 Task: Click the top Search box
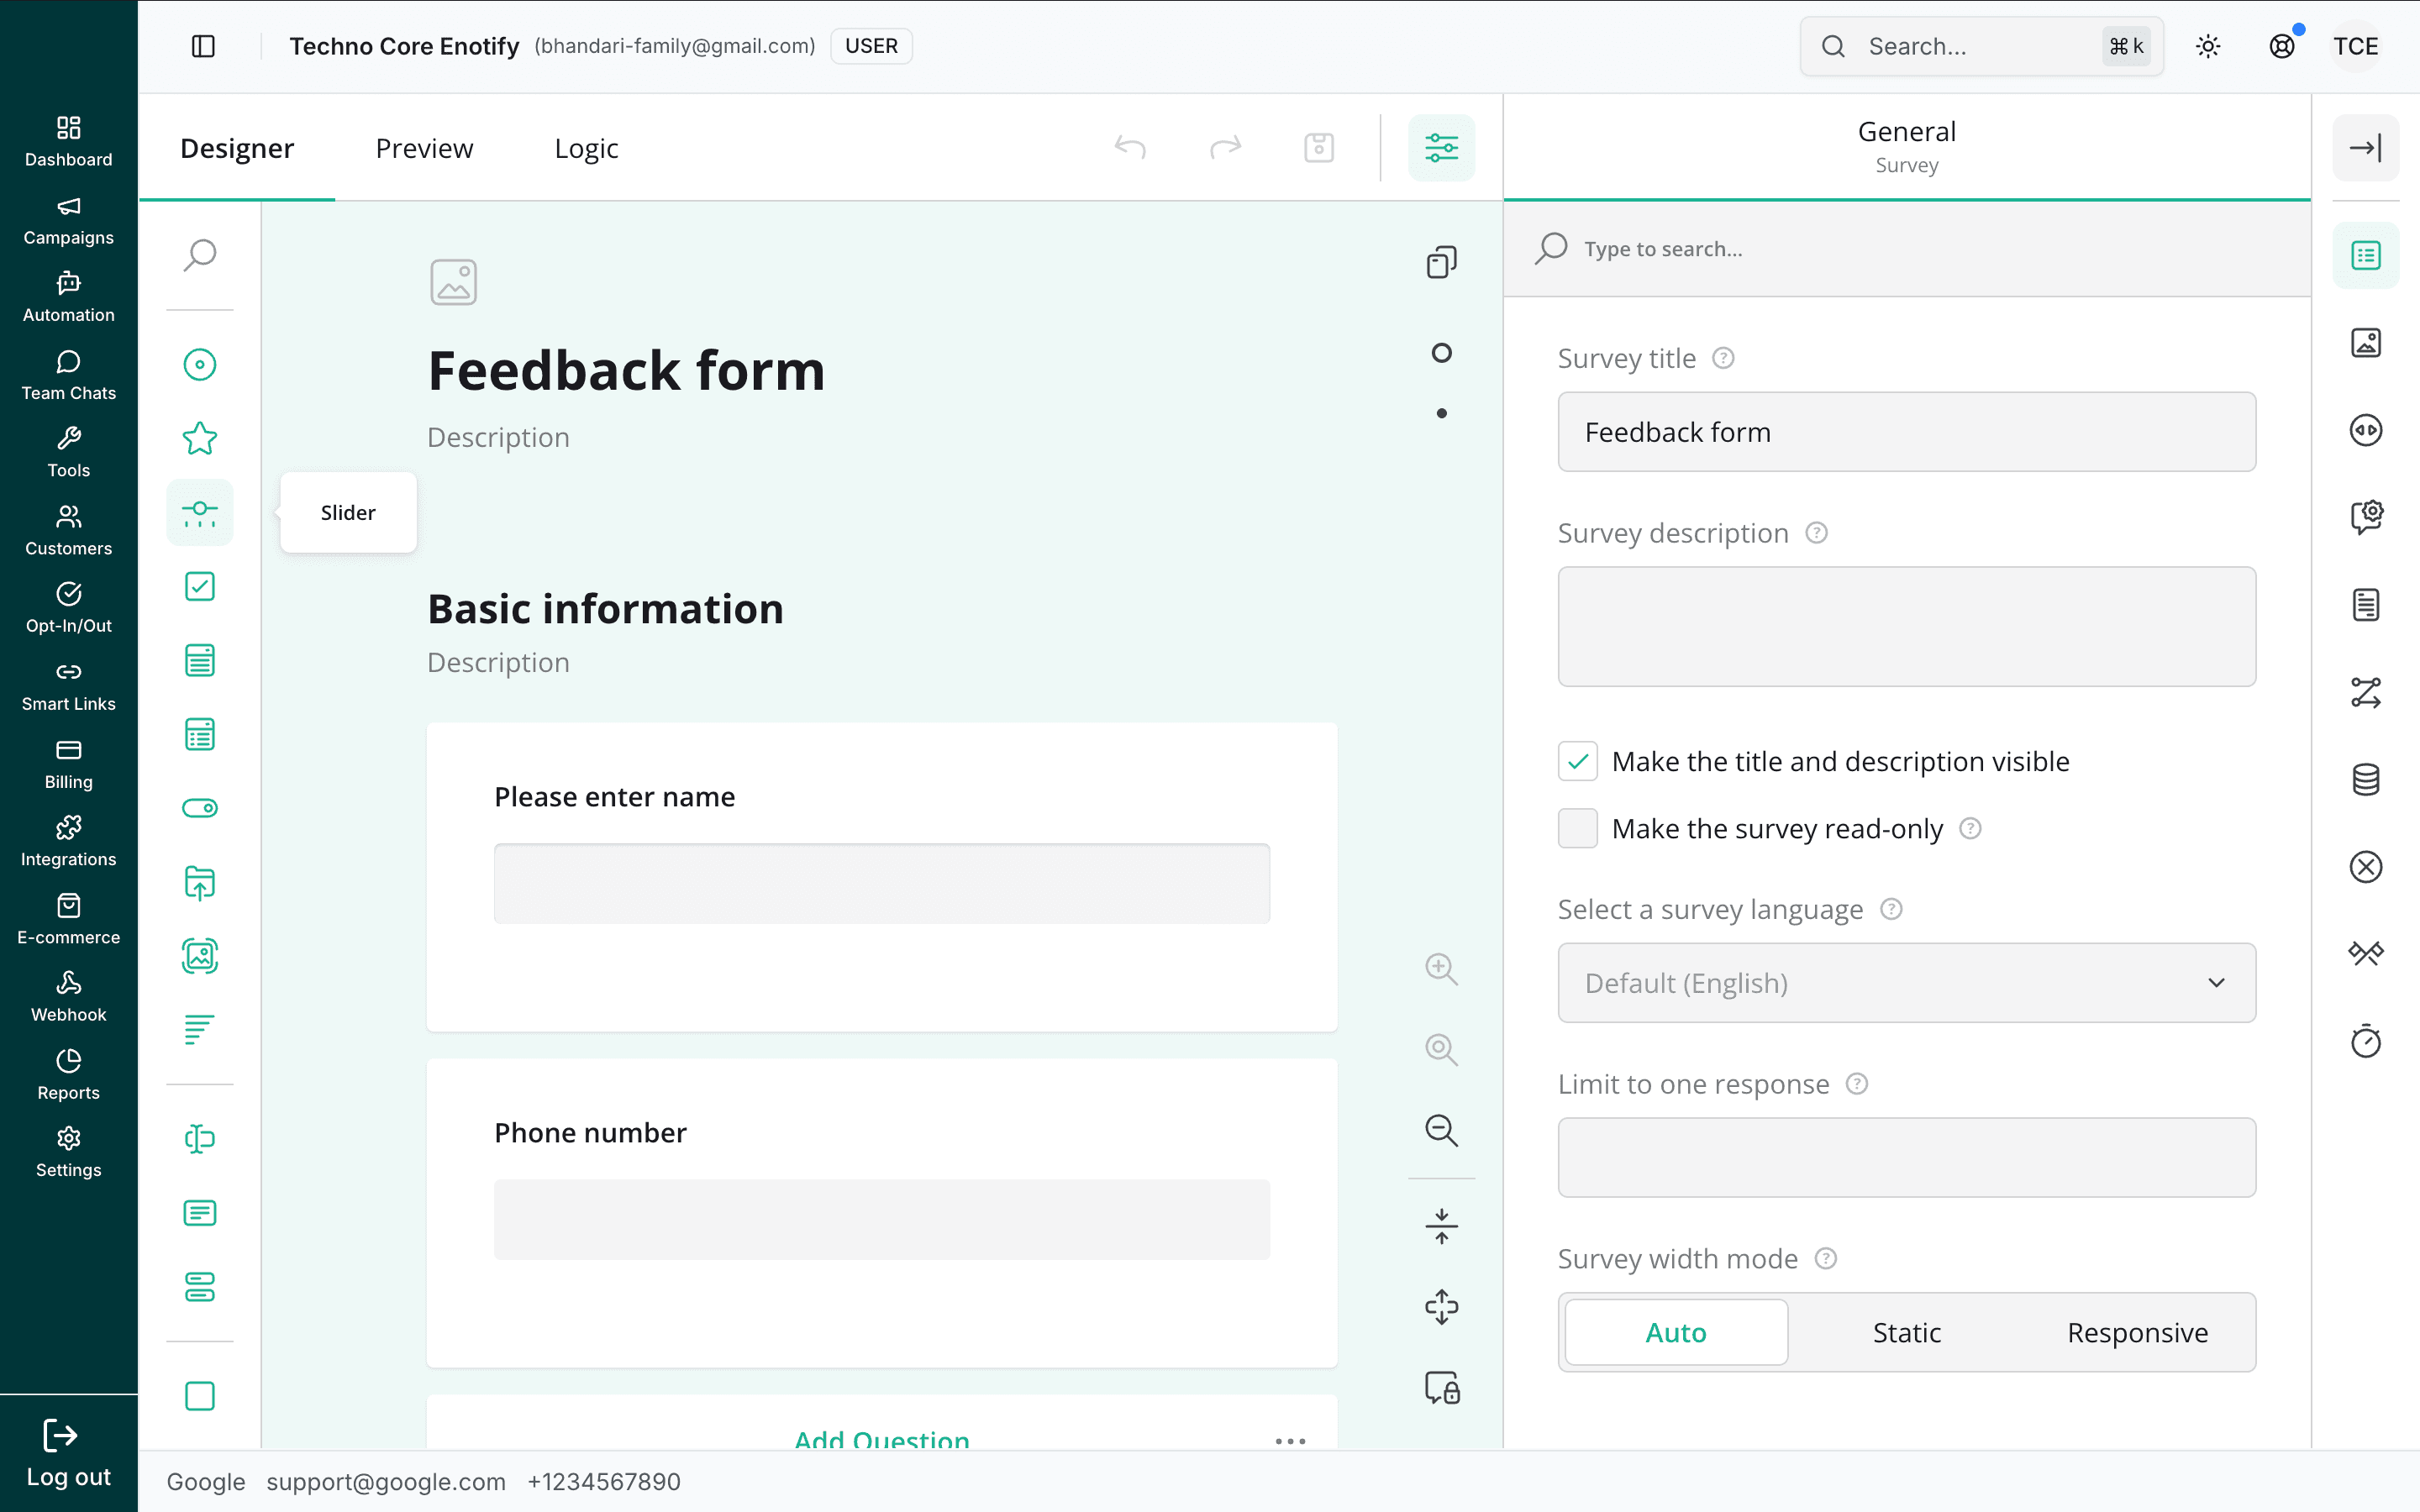[1981, 46]
